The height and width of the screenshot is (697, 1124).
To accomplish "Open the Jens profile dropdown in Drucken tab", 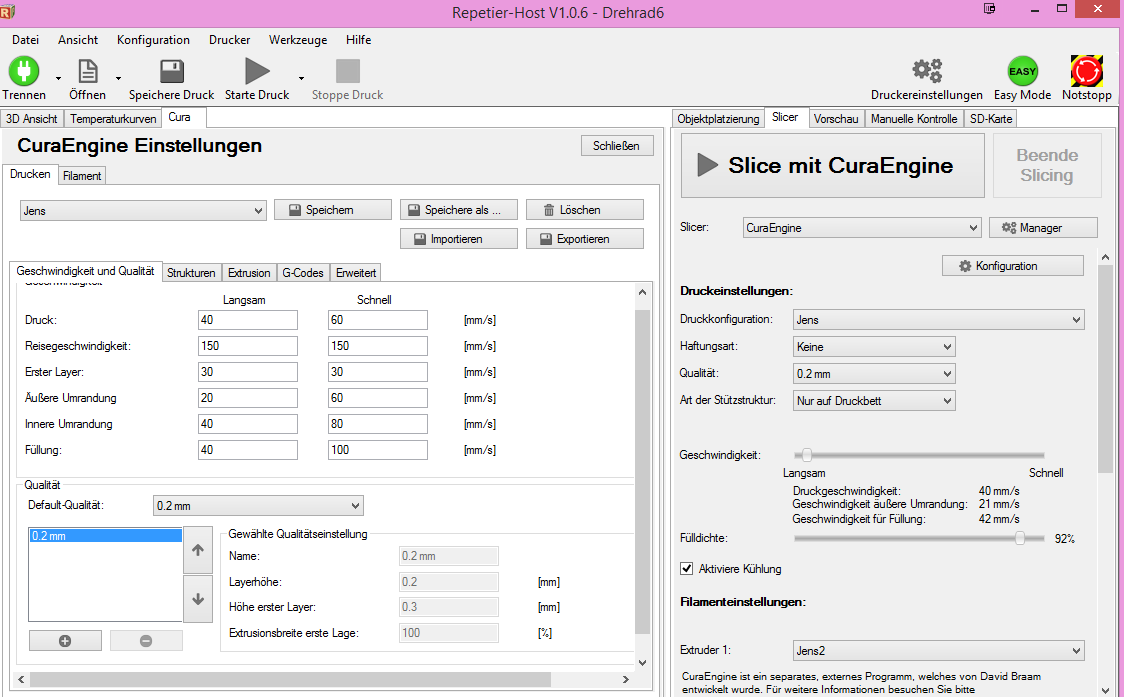I will click(x=143, y=211).
